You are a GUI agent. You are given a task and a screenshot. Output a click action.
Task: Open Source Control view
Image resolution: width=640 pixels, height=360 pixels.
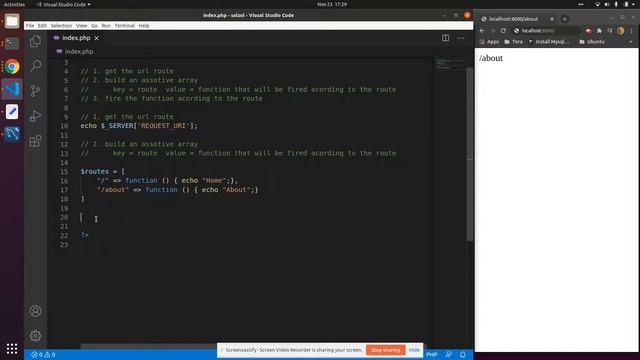tap(36, 91)
